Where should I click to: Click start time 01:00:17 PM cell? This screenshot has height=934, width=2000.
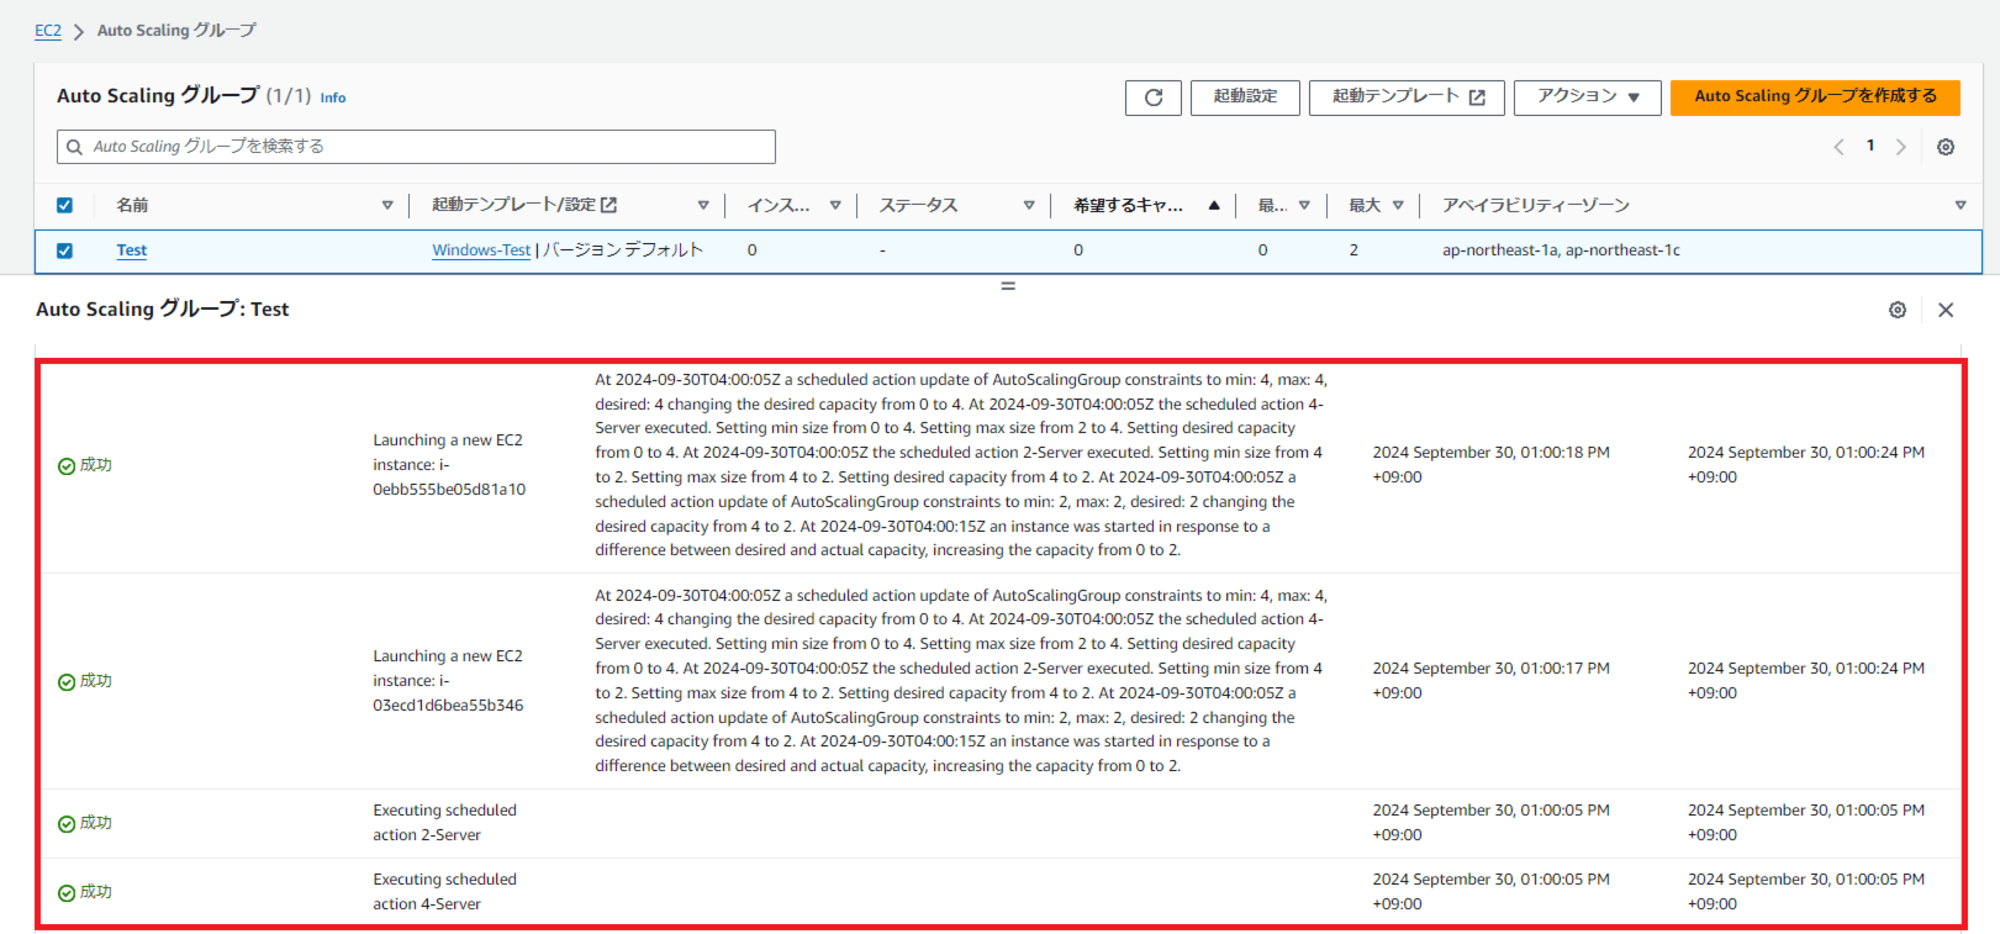[x=1491, y=681]
